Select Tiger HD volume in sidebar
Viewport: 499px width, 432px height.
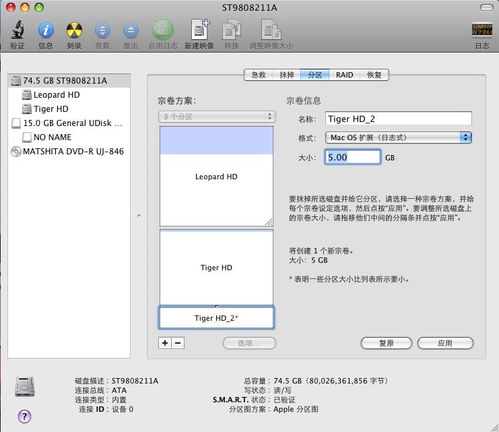click(69, 109)
